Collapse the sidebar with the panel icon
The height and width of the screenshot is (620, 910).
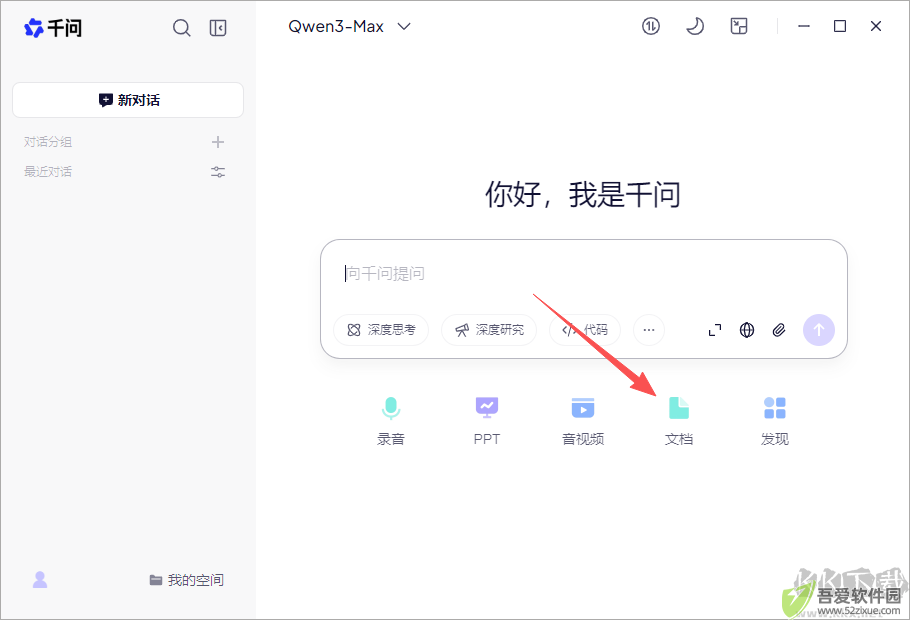(x=218, y=27)
